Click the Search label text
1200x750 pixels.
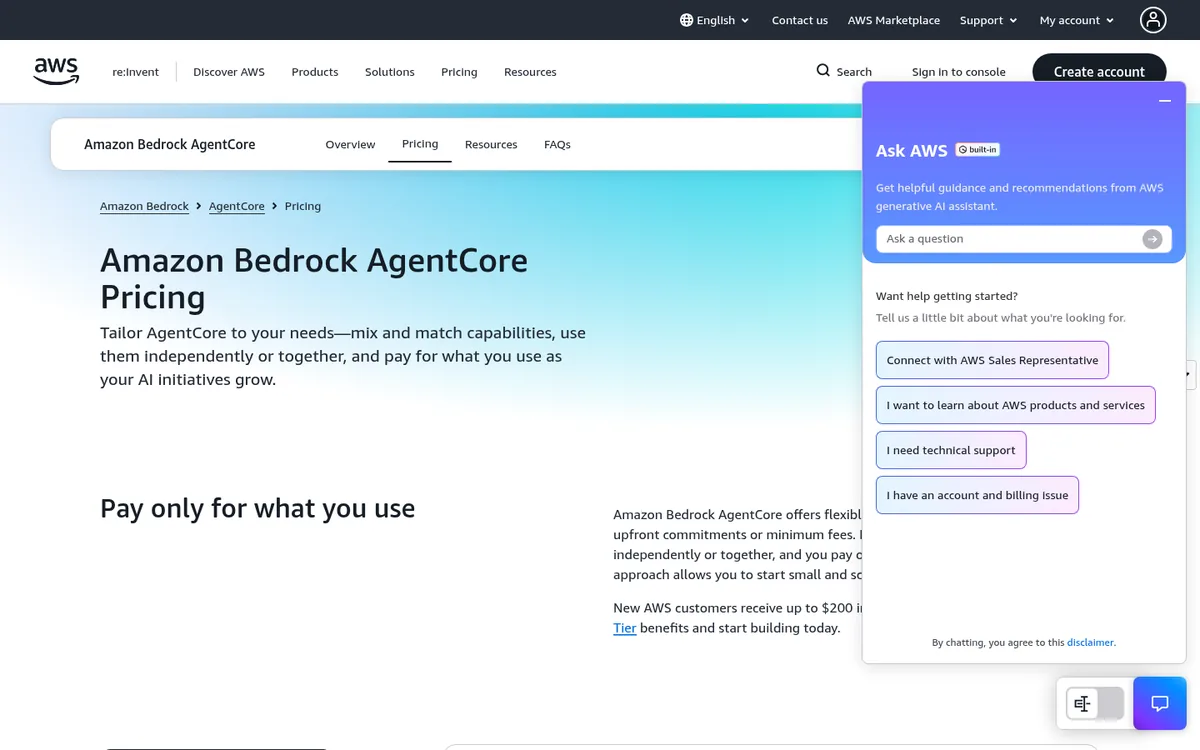854,72
